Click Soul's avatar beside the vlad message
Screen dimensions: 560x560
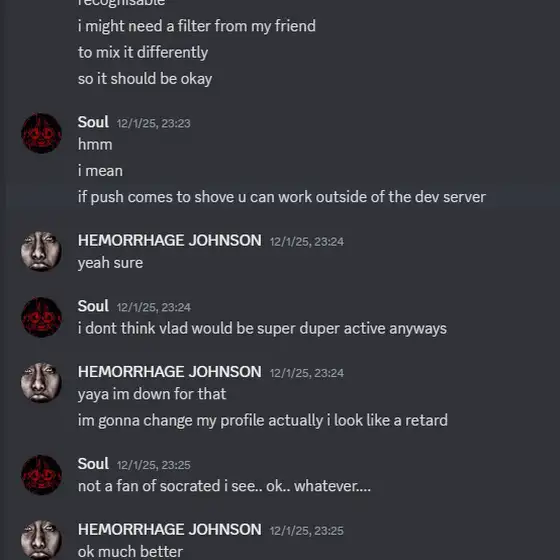tap(41, 317)
